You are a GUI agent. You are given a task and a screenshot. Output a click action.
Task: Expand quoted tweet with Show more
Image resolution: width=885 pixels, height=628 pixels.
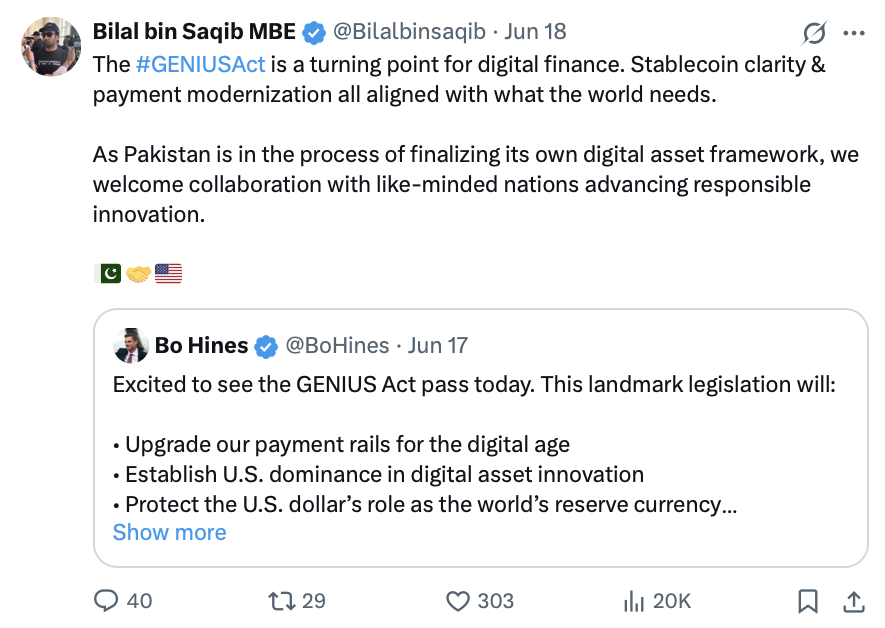pyautogui.click(x=169, y=532)
